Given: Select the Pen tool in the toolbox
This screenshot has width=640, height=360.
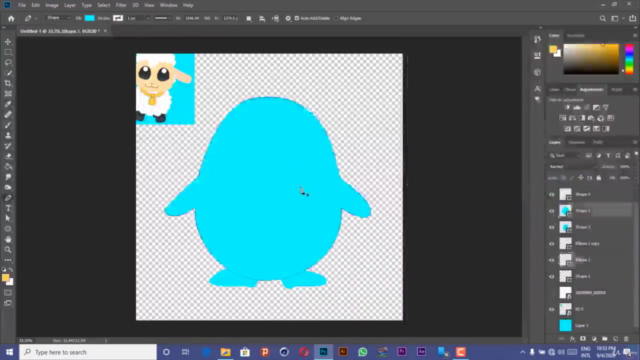Looking at the screenshot, I should click(8, 198).
